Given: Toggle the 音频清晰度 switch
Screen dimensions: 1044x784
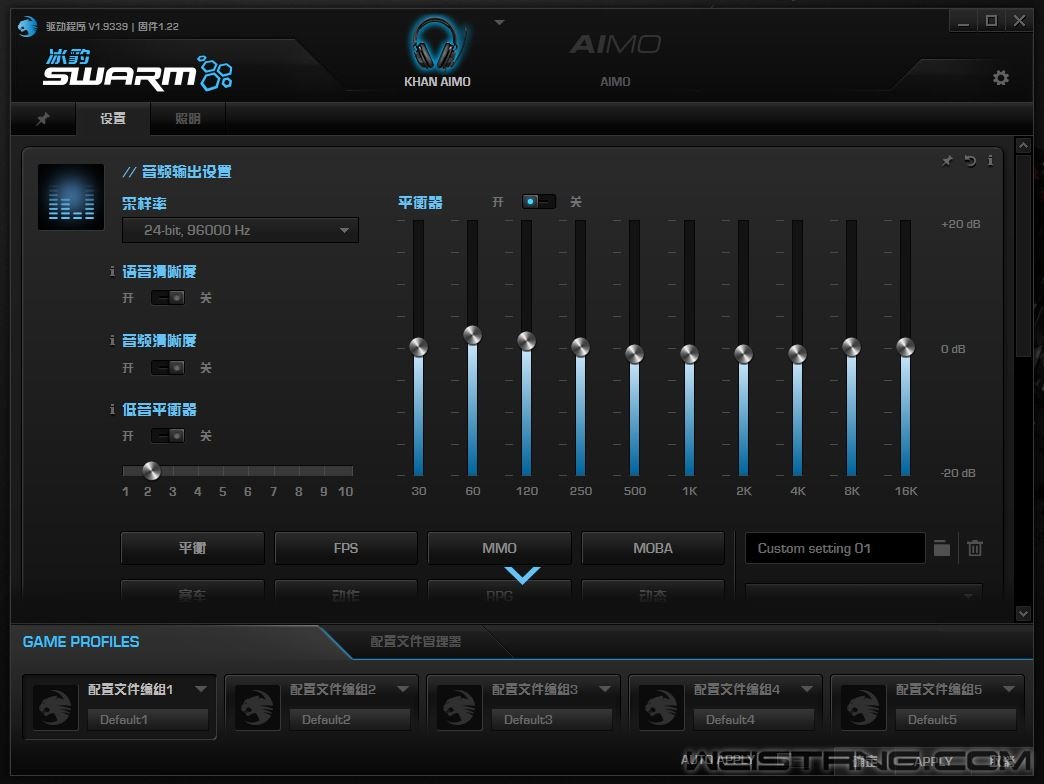Looking at the screenshot, I should pyautogui.click(x=168, y=367).
